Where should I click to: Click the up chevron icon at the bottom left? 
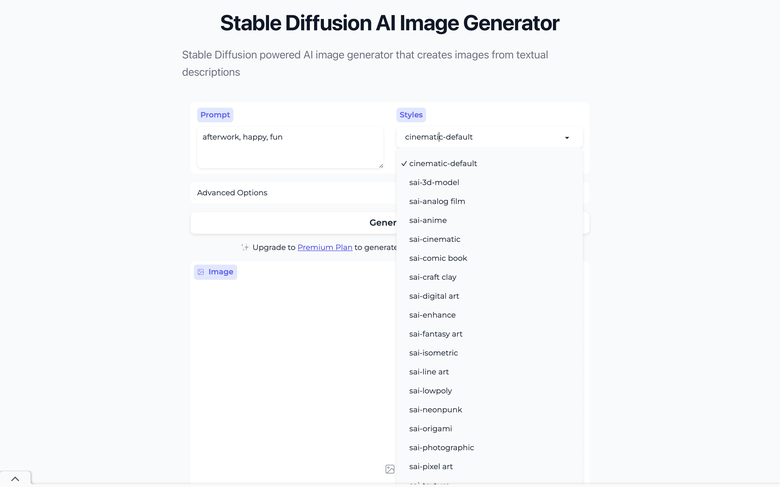pos(15,479)
